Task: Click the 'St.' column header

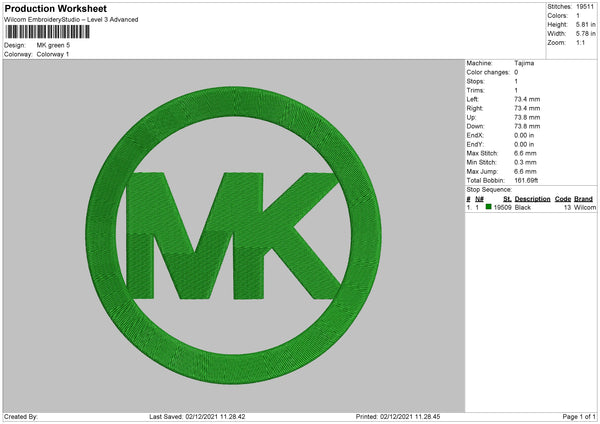Action: (x=507, y=199)
